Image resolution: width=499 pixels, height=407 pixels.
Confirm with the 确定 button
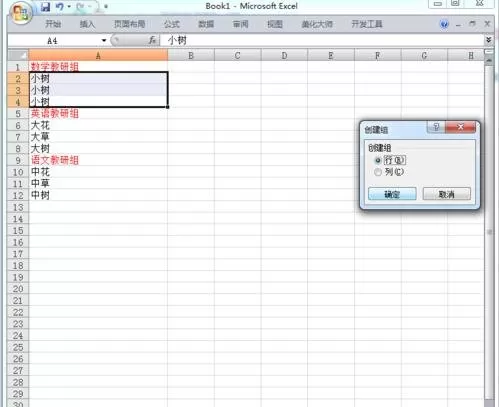[392, 194]
